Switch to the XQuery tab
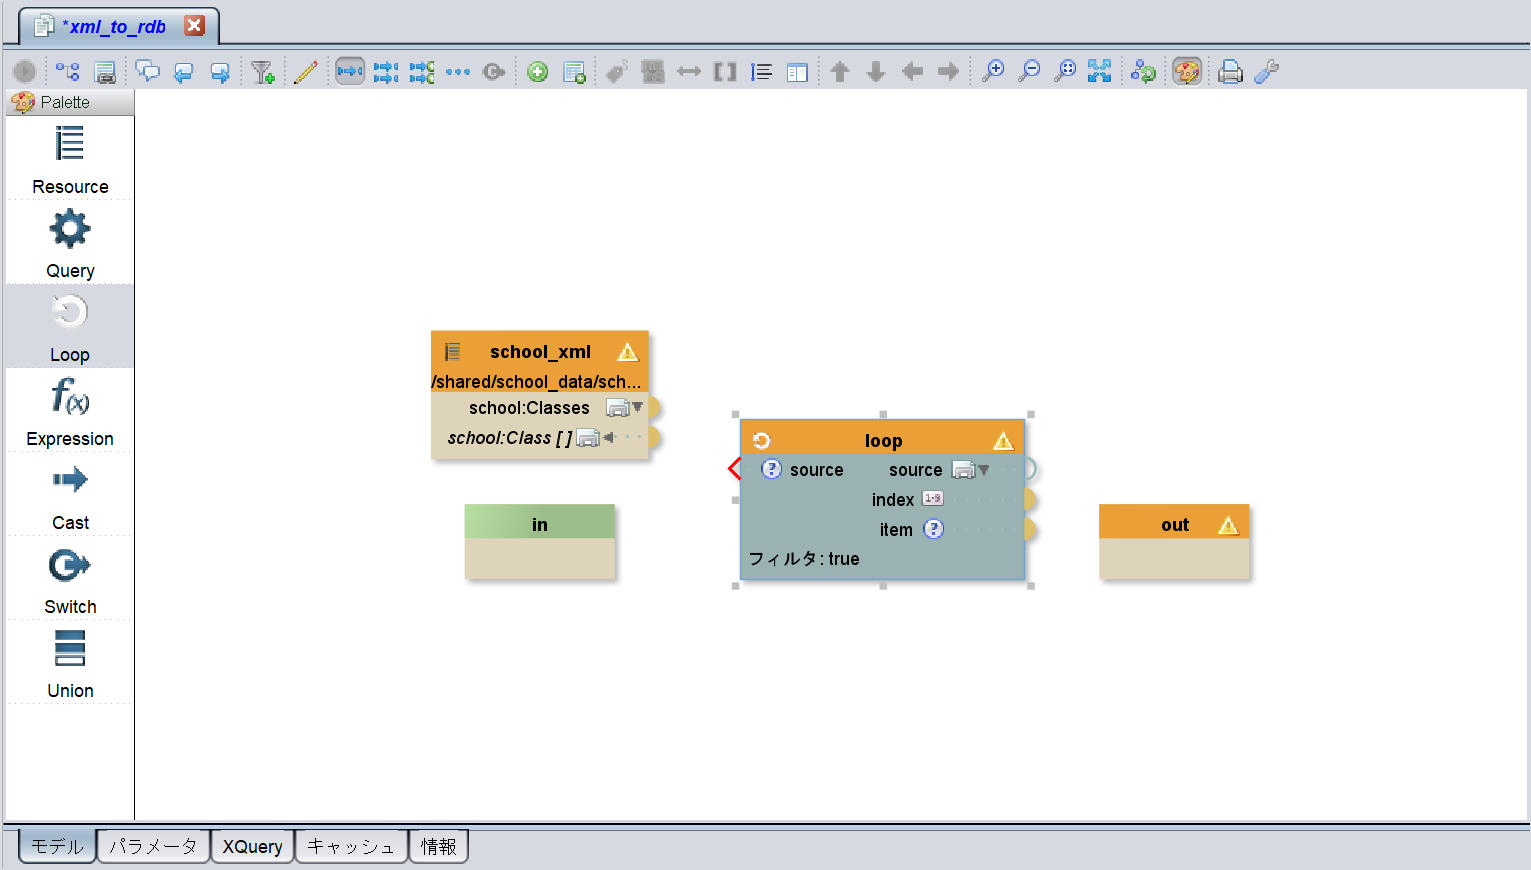Viewport: 1531px width, 870px height. pos(252,846)
